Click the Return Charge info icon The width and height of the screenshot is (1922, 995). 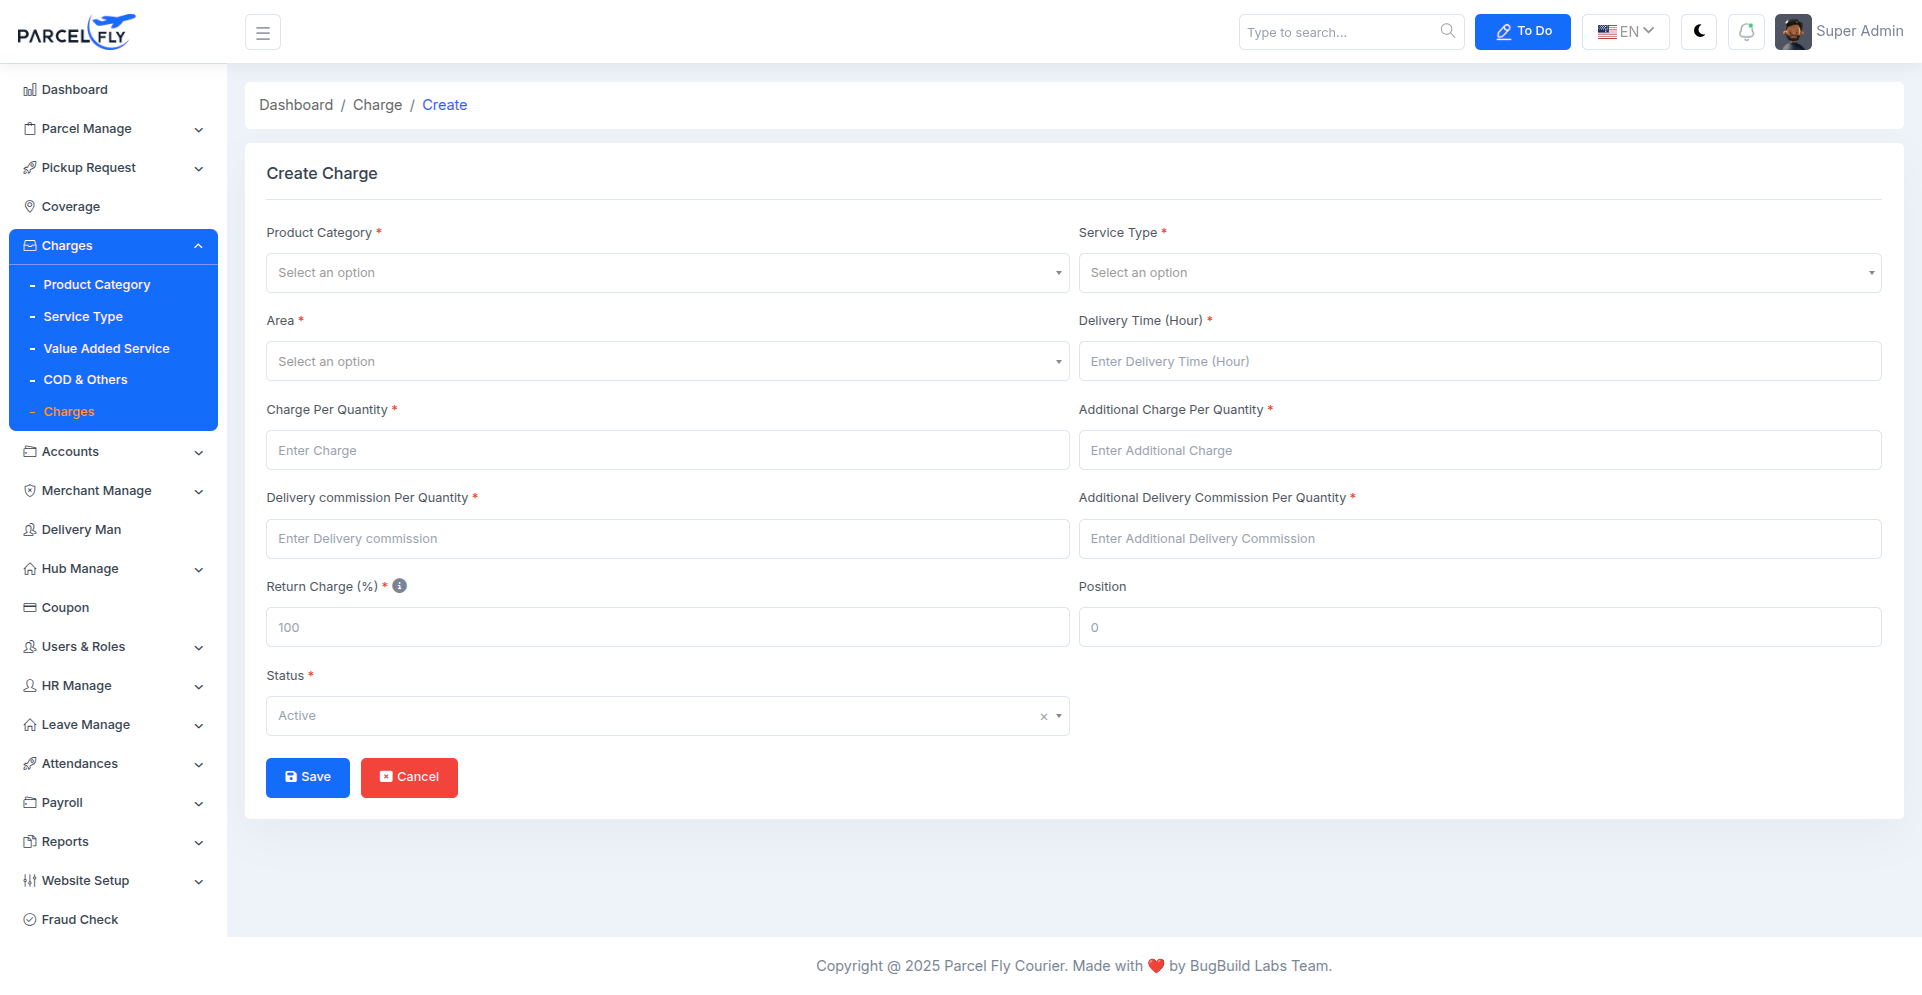pyautogui.click(x=400, y=586)
